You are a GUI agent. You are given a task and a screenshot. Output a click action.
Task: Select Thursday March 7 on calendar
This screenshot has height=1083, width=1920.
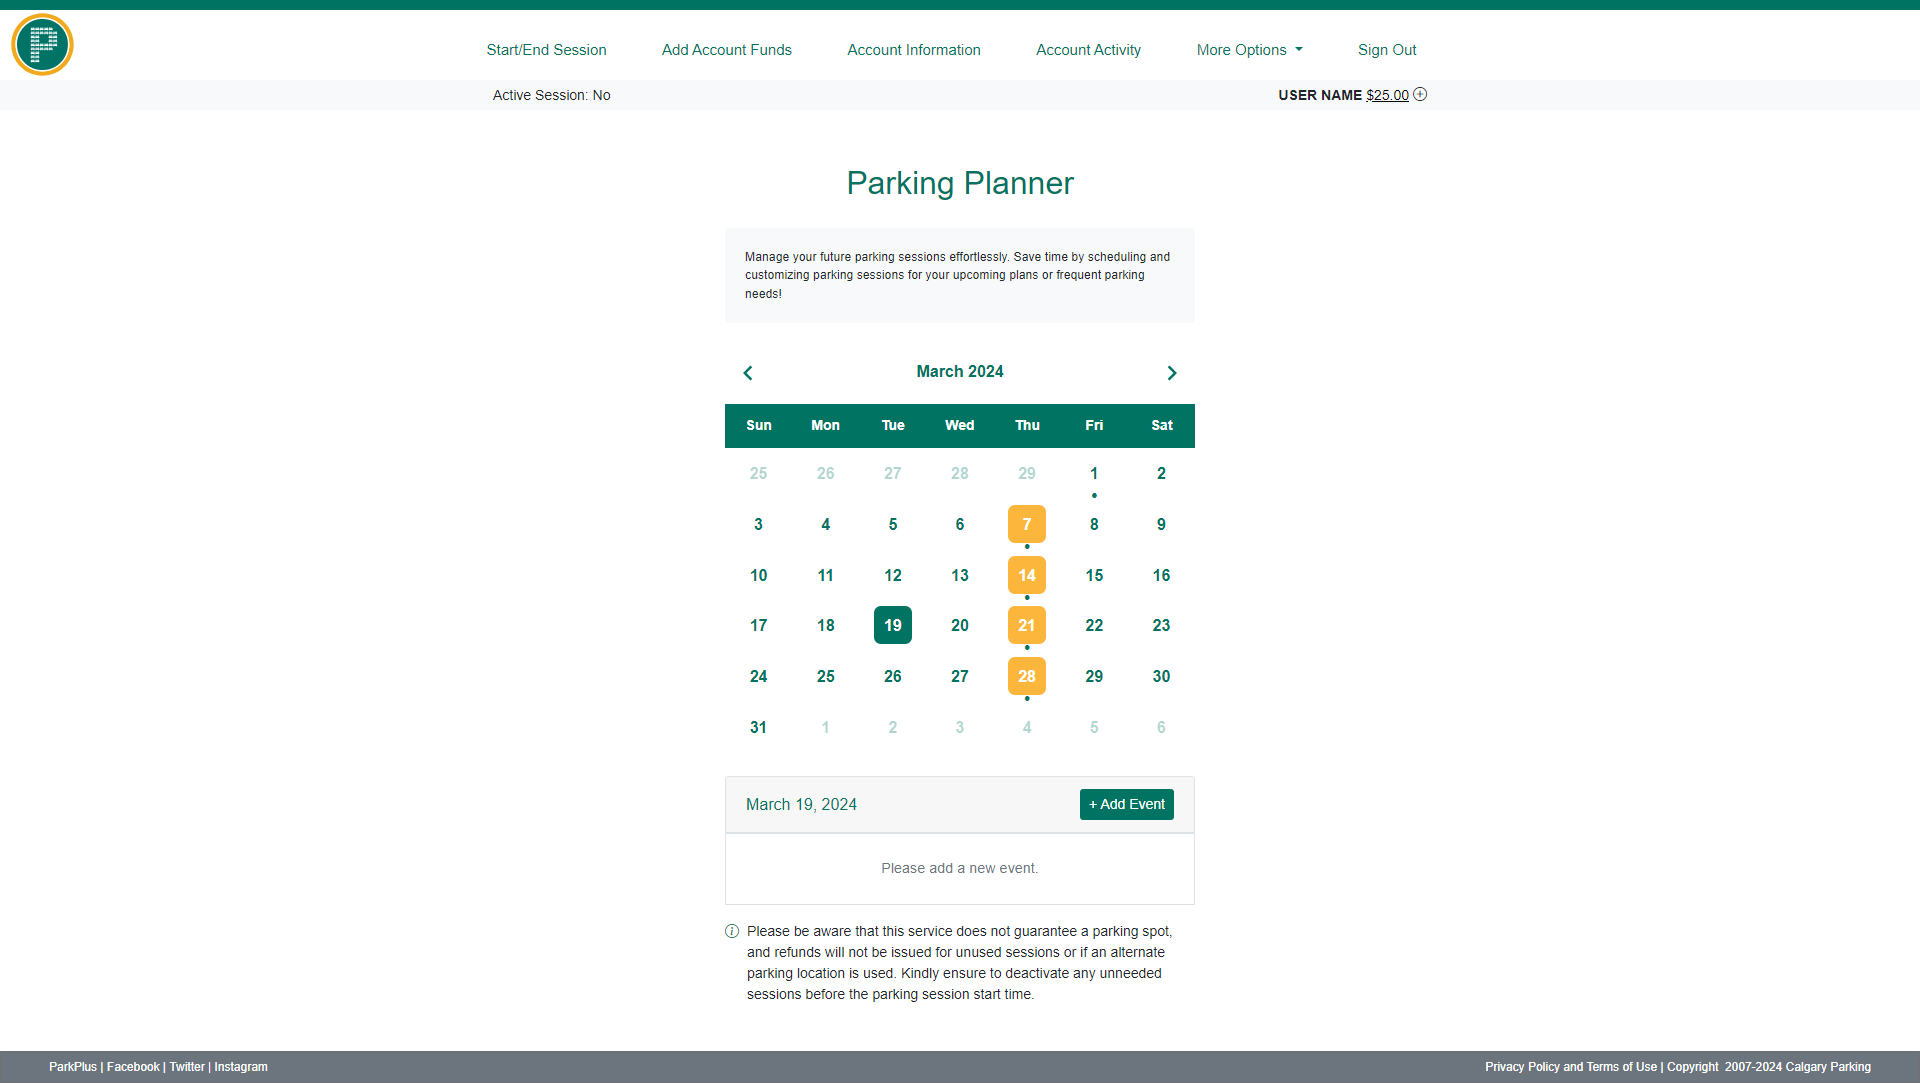[x=1026, y=524]
